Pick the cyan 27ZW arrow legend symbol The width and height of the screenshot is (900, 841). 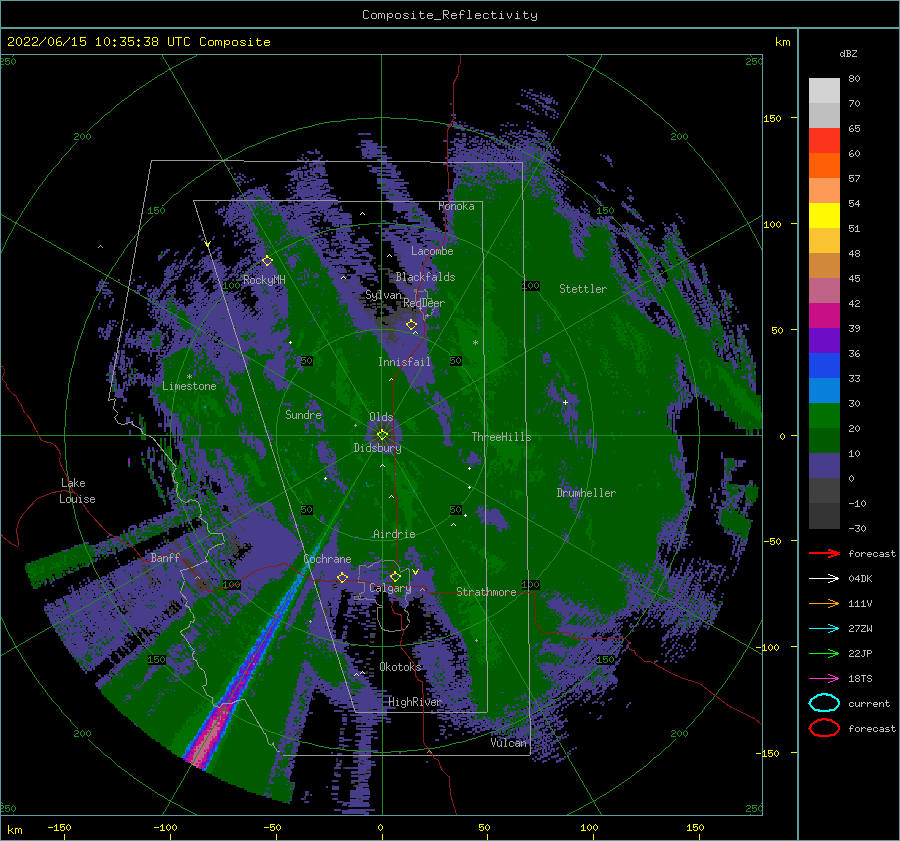pyautogui.click(x=824, y=628)
